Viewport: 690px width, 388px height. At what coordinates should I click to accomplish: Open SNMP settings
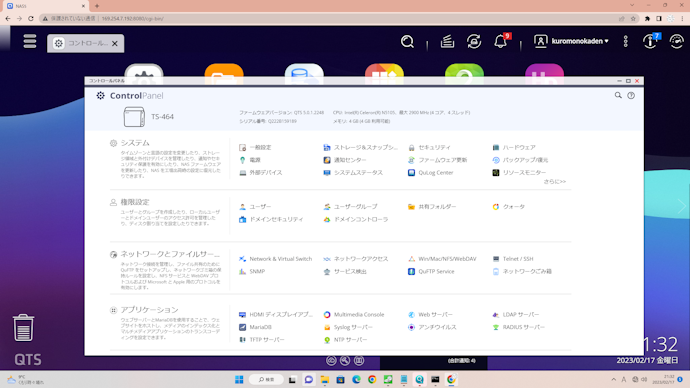point(252,272)
